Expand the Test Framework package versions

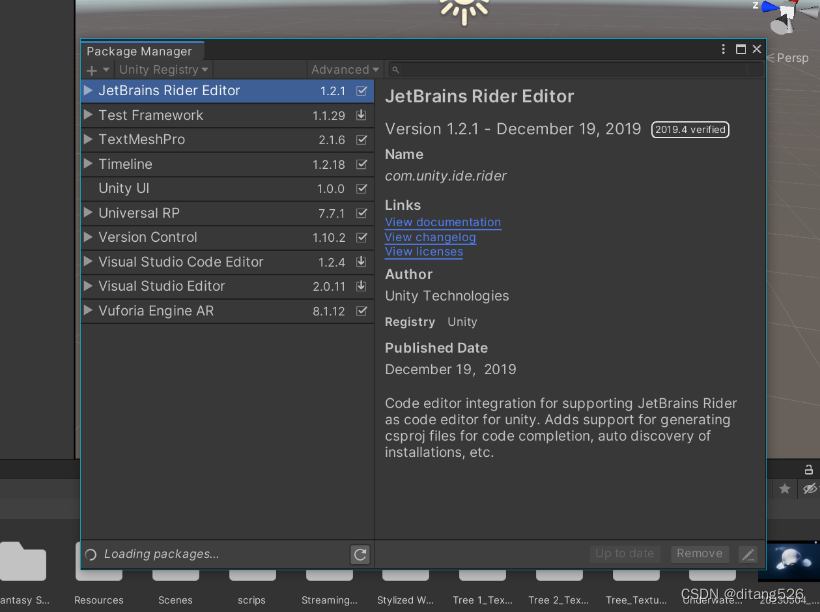click(88, 115)
